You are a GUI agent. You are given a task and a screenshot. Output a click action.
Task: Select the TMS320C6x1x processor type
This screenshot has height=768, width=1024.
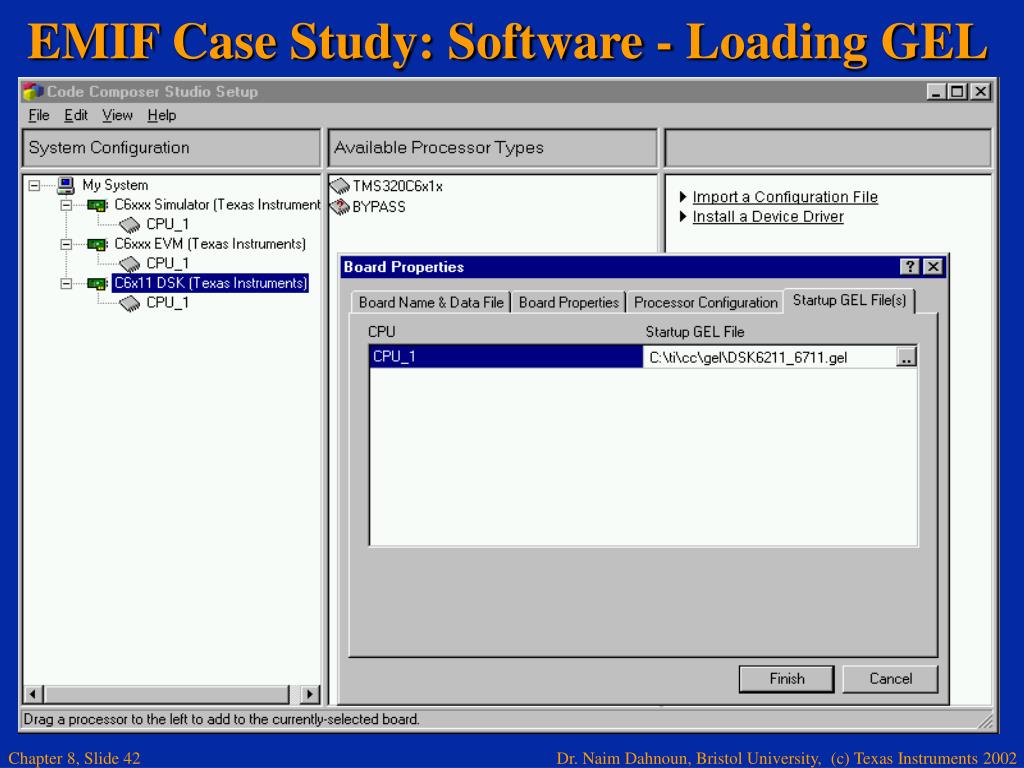click(397, 187)
